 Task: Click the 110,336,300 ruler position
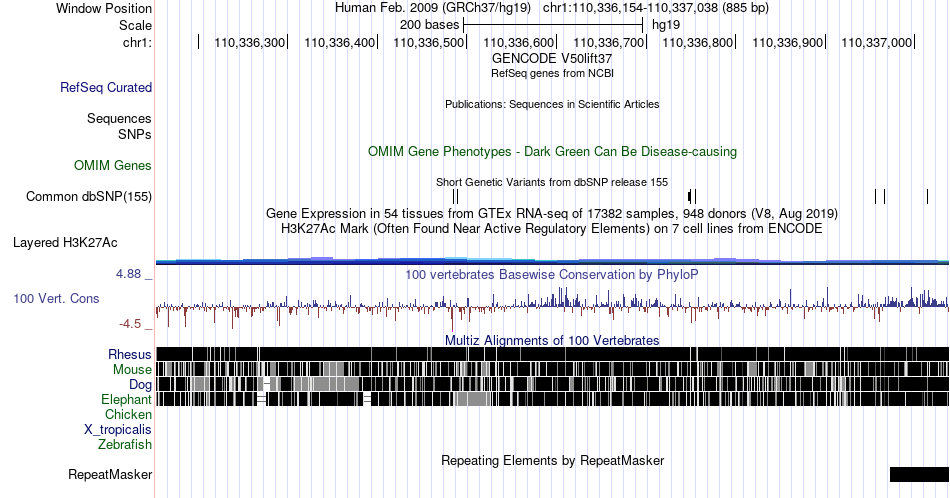click(250, 42)
